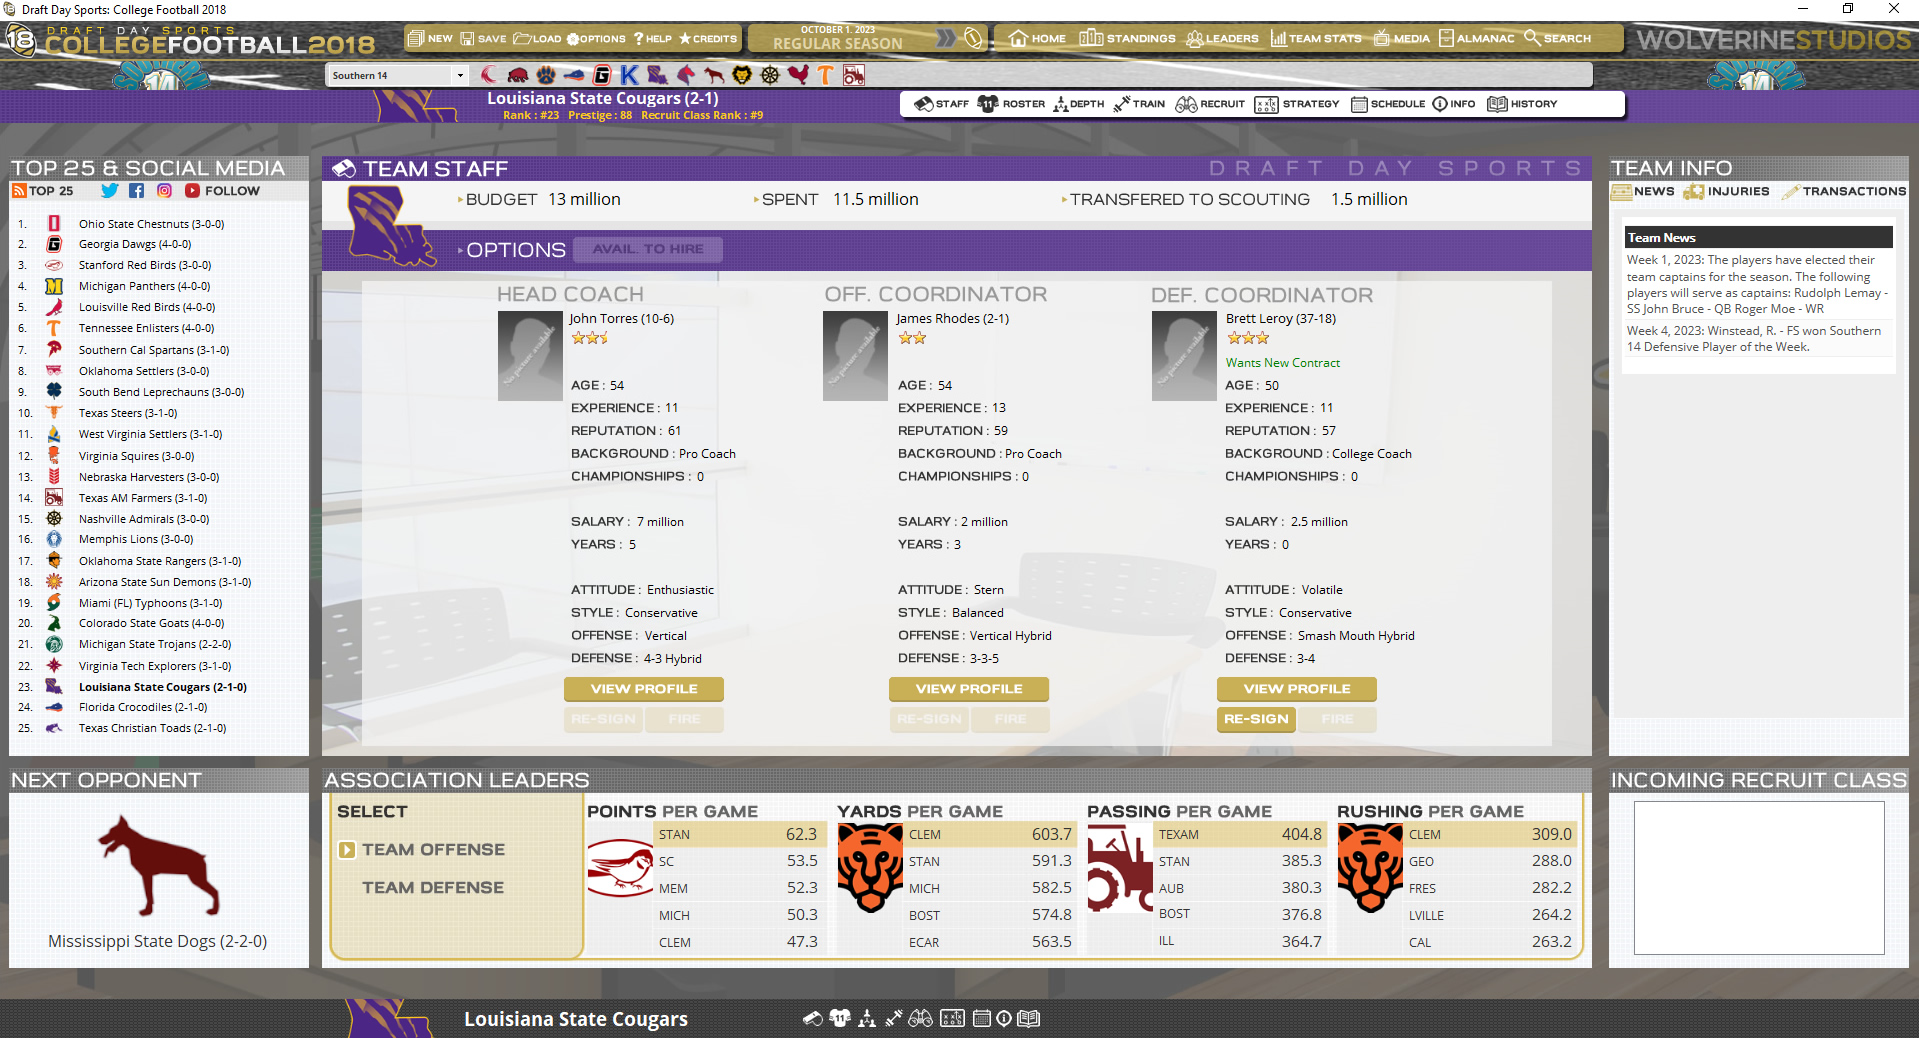The height and width of the screenshot is (1038, 1919).
Task: Select the Strategy icon
Action: (1296, 103)
